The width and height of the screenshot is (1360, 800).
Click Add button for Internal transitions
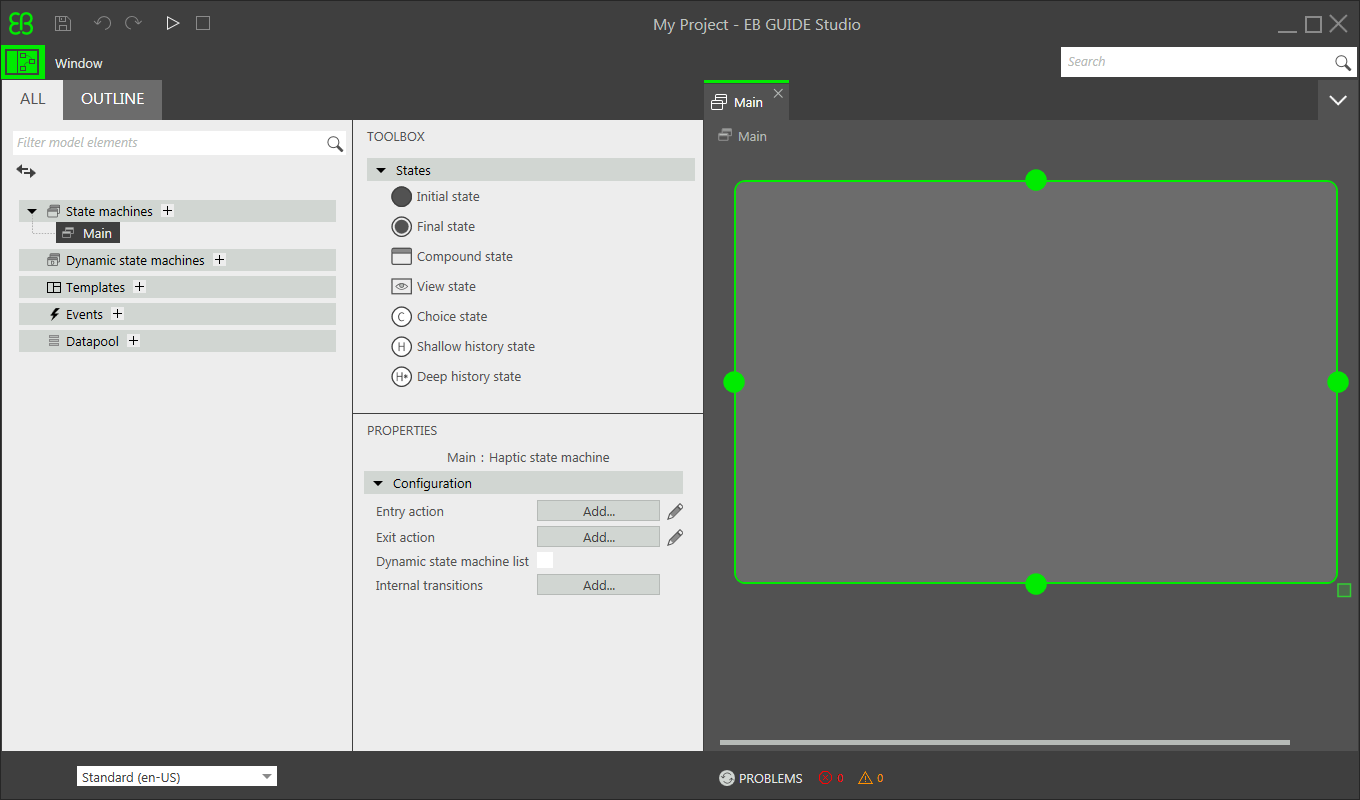(598, 585)
